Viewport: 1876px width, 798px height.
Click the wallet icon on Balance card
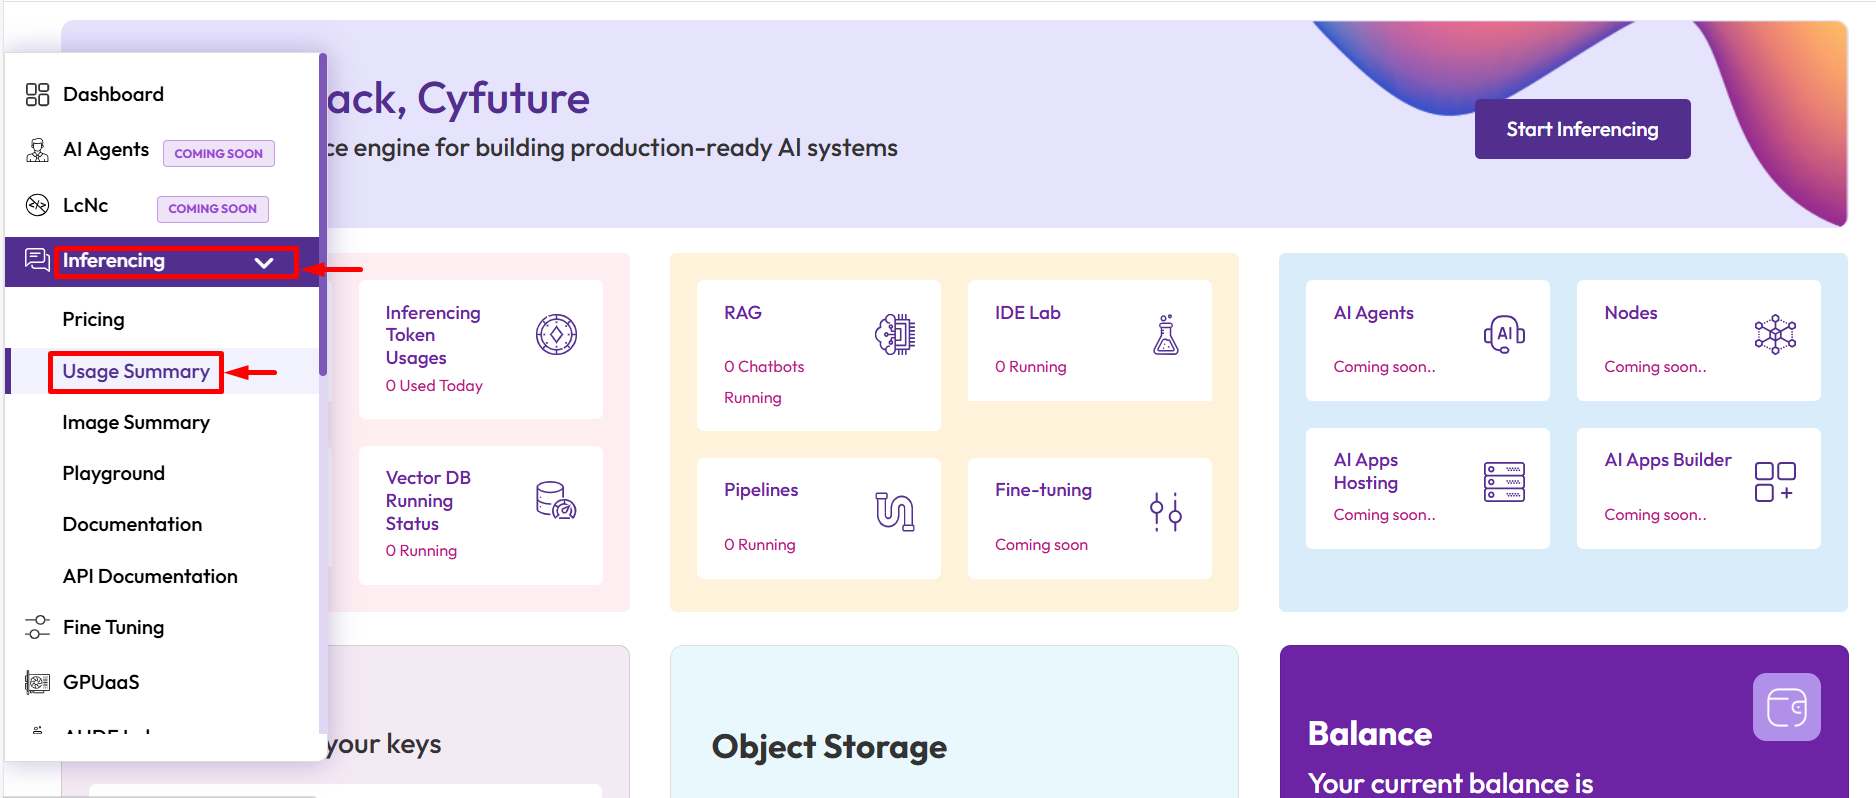click(x=1786, y=707)
